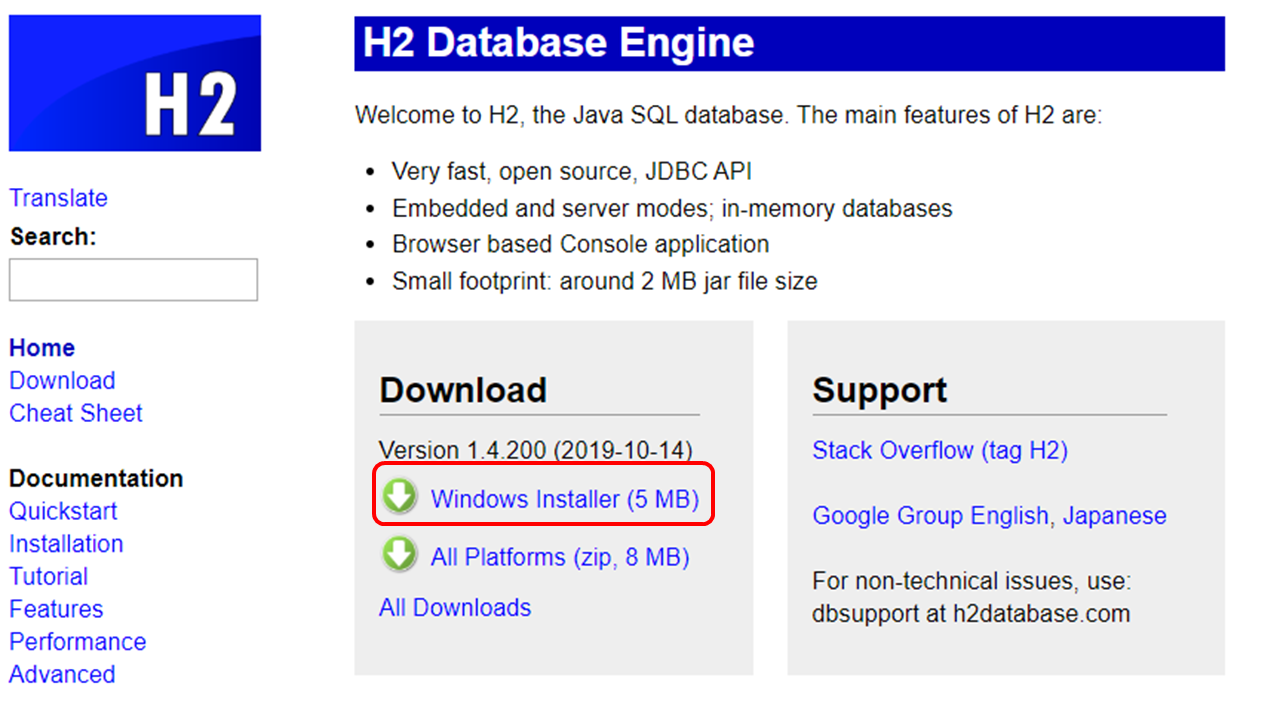Click 'Browser based Console application' bullet
This screenshot has height=702, width=1280.
point(580,244)
